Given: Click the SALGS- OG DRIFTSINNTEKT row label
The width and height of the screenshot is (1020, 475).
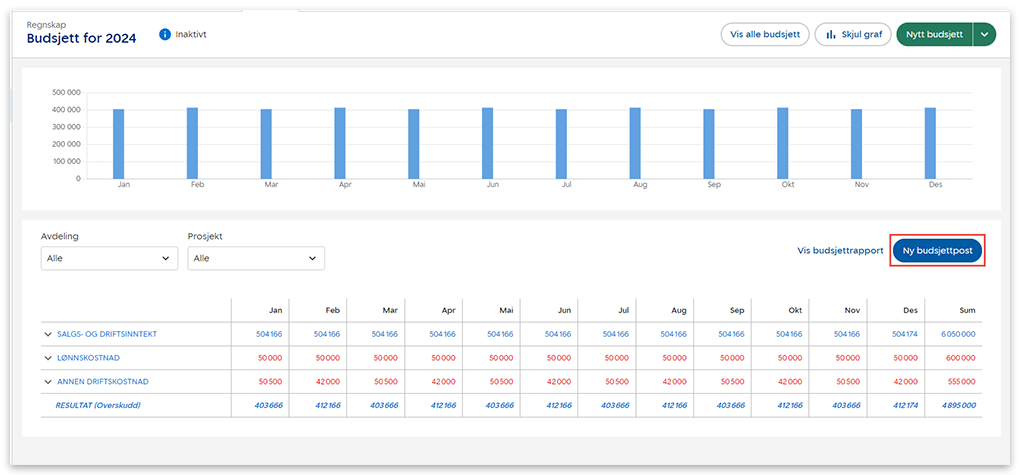Looking at the screenshot, I should (x=106, y=334).
